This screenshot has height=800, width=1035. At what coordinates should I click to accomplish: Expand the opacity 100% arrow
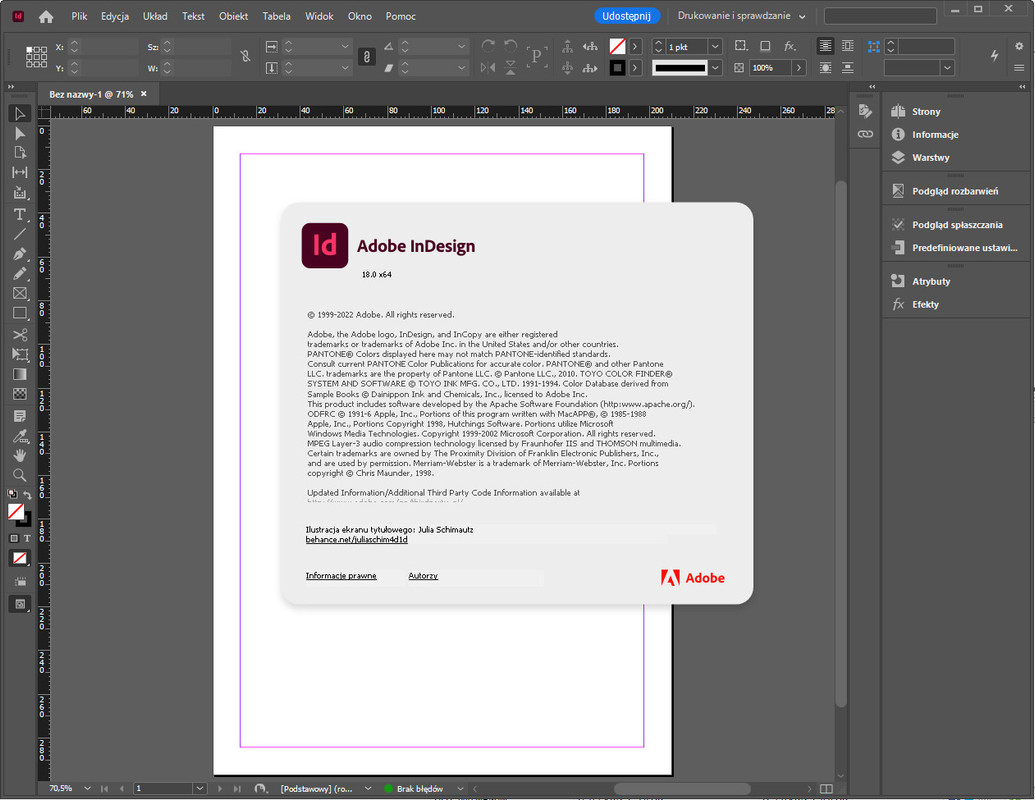point(799,67)
